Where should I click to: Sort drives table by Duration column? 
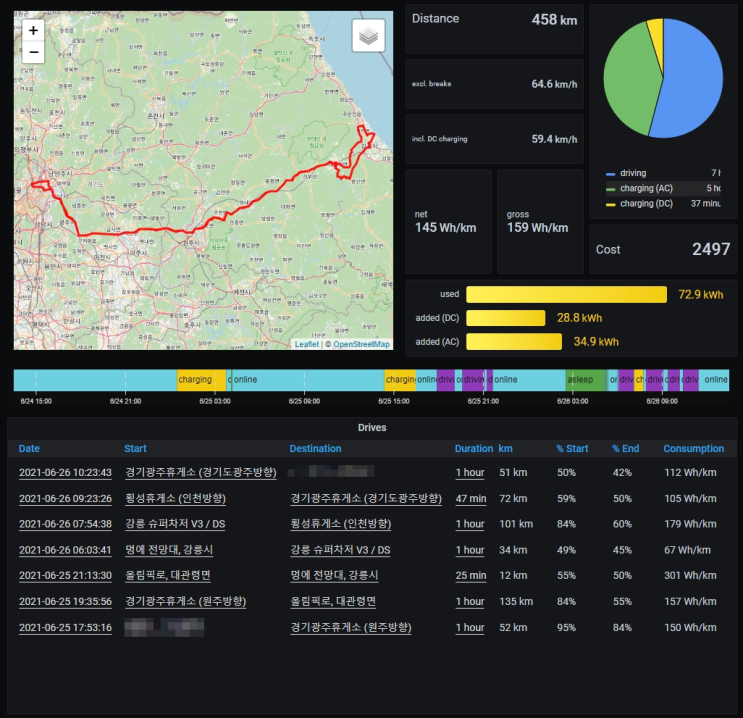point(474,448)
